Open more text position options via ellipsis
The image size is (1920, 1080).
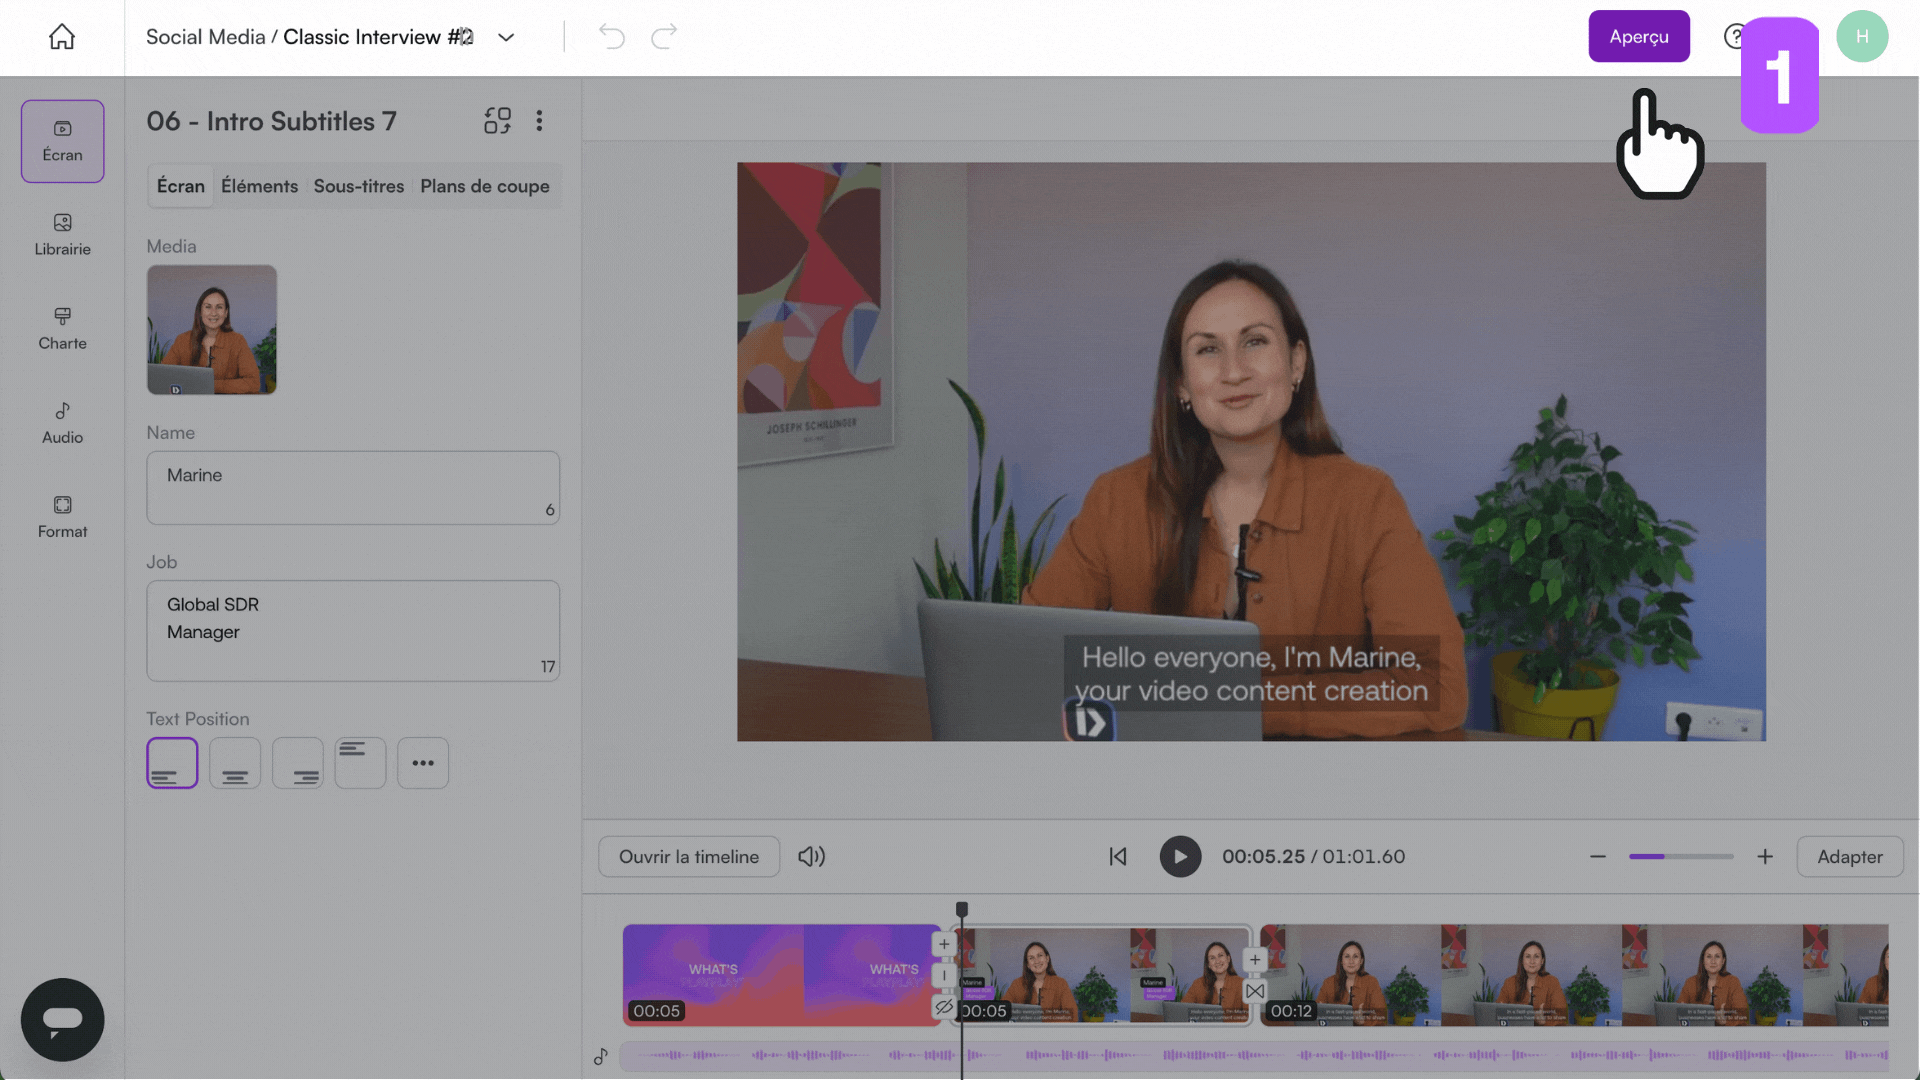(423, 762)
